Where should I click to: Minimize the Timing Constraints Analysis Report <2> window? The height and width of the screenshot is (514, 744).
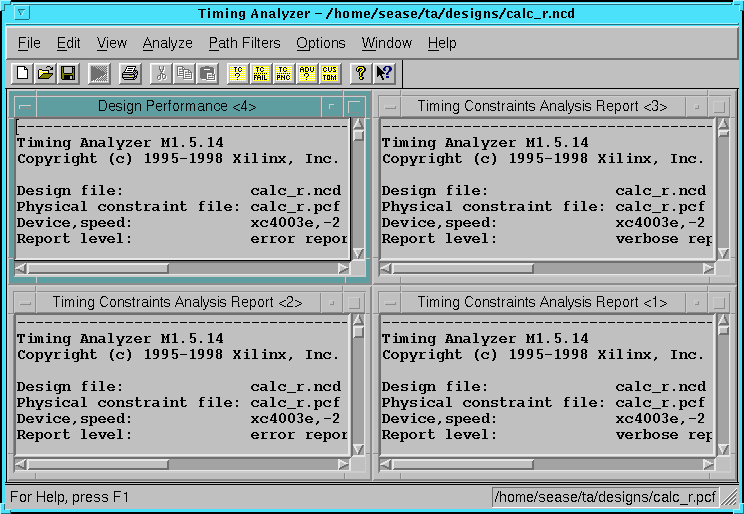tap(331, 302)
